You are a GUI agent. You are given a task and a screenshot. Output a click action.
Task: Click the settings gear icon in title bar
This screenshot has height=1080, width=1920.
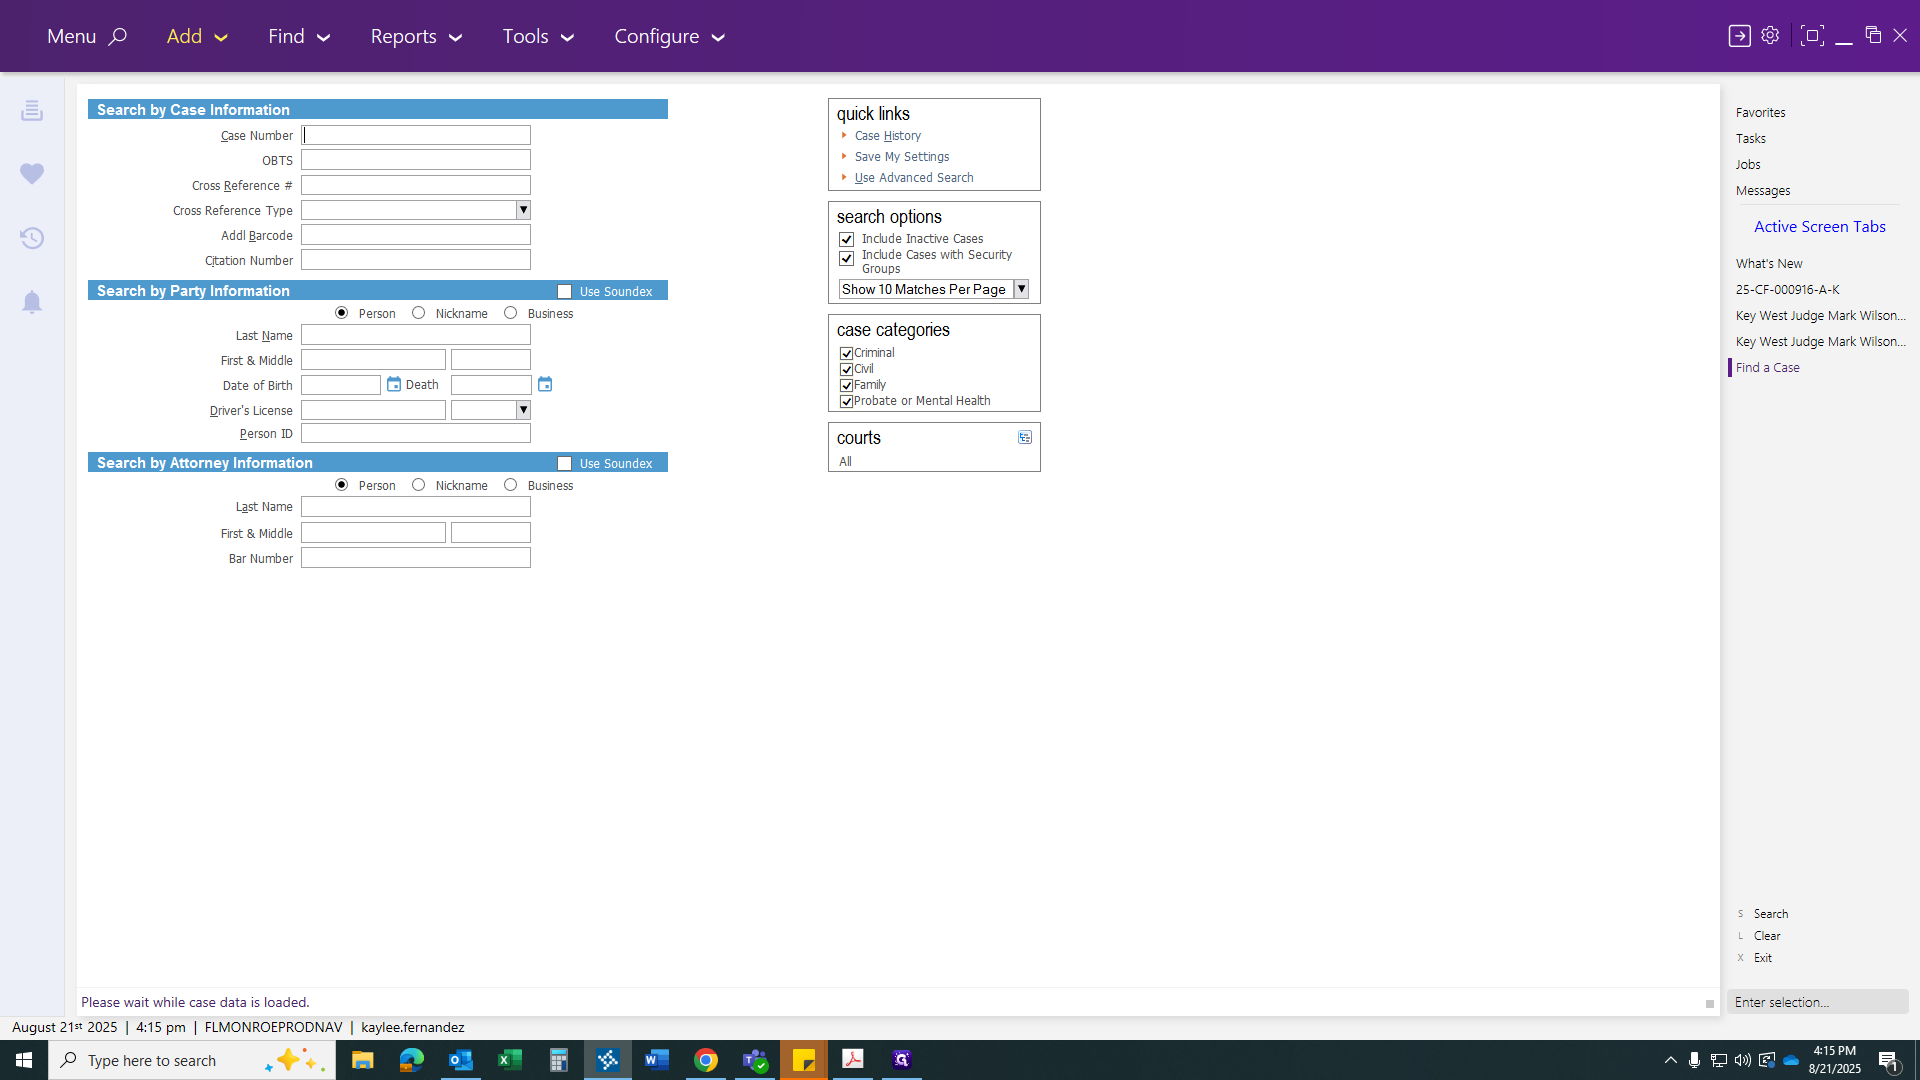pyautogui.click(x=1770, y=36)
